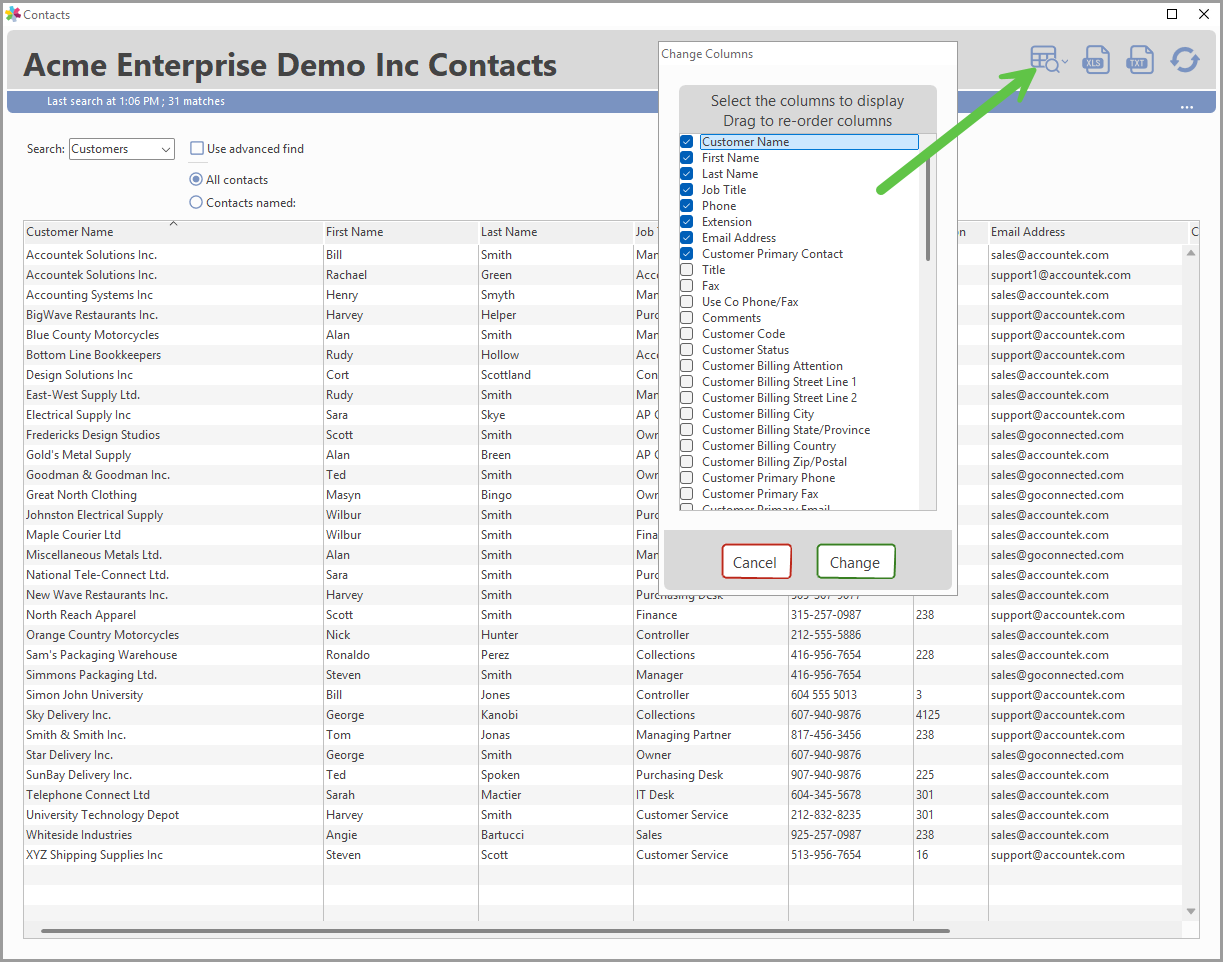Select the Customer Status list entry
This screenshot has height=962, width=1223.
point(745,350)
